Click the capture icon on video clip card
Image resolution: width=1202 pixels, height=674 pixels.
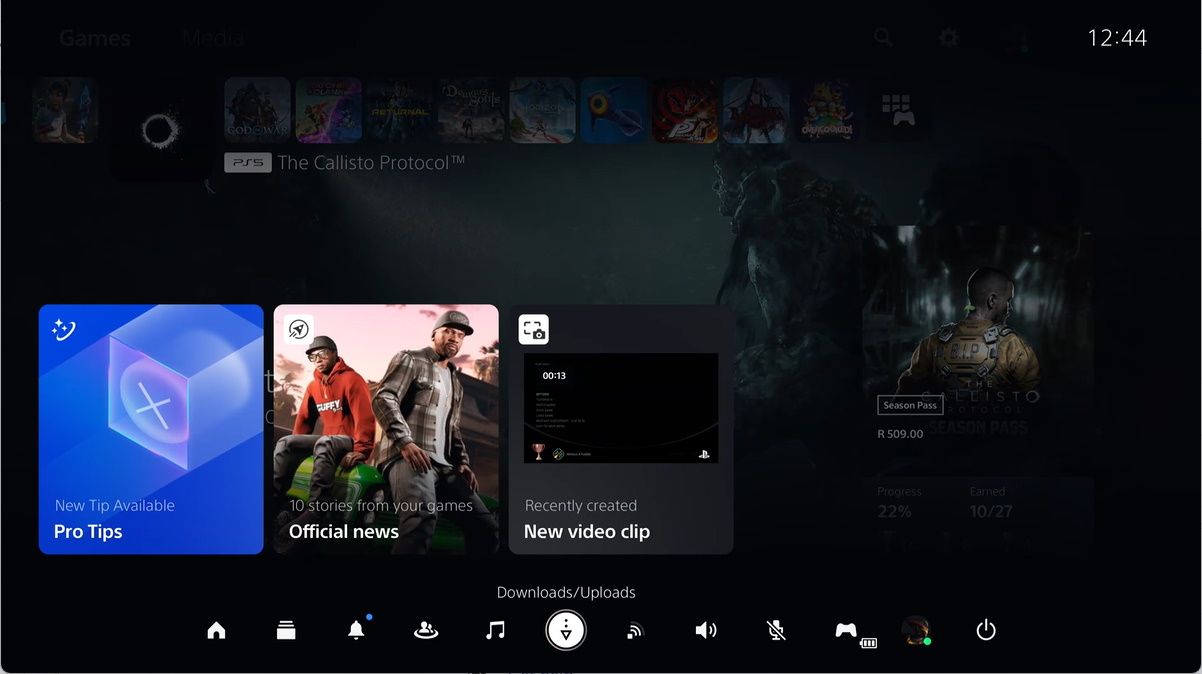pos(534,330)
